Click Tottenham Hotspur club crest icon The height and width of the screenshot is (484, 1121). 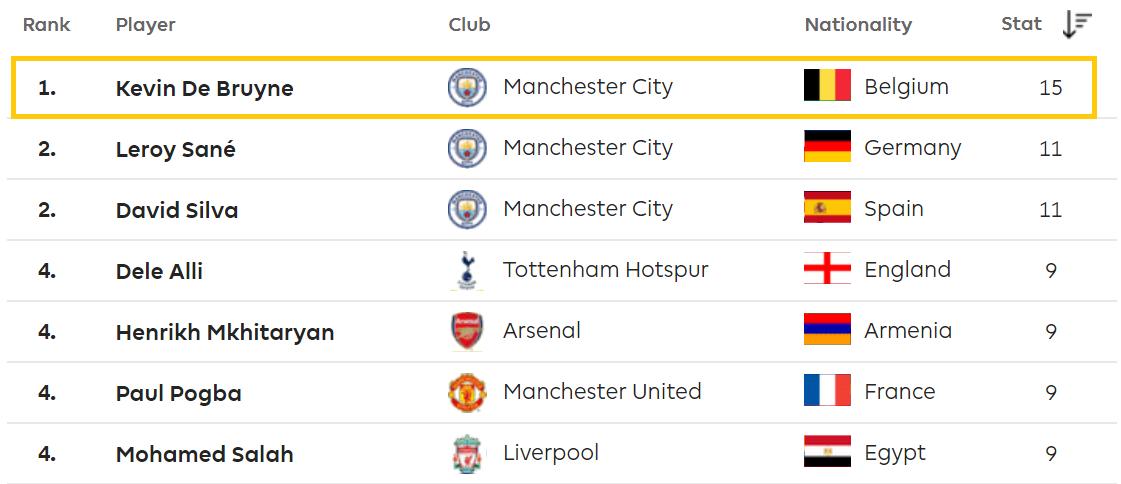coord(467,270)
